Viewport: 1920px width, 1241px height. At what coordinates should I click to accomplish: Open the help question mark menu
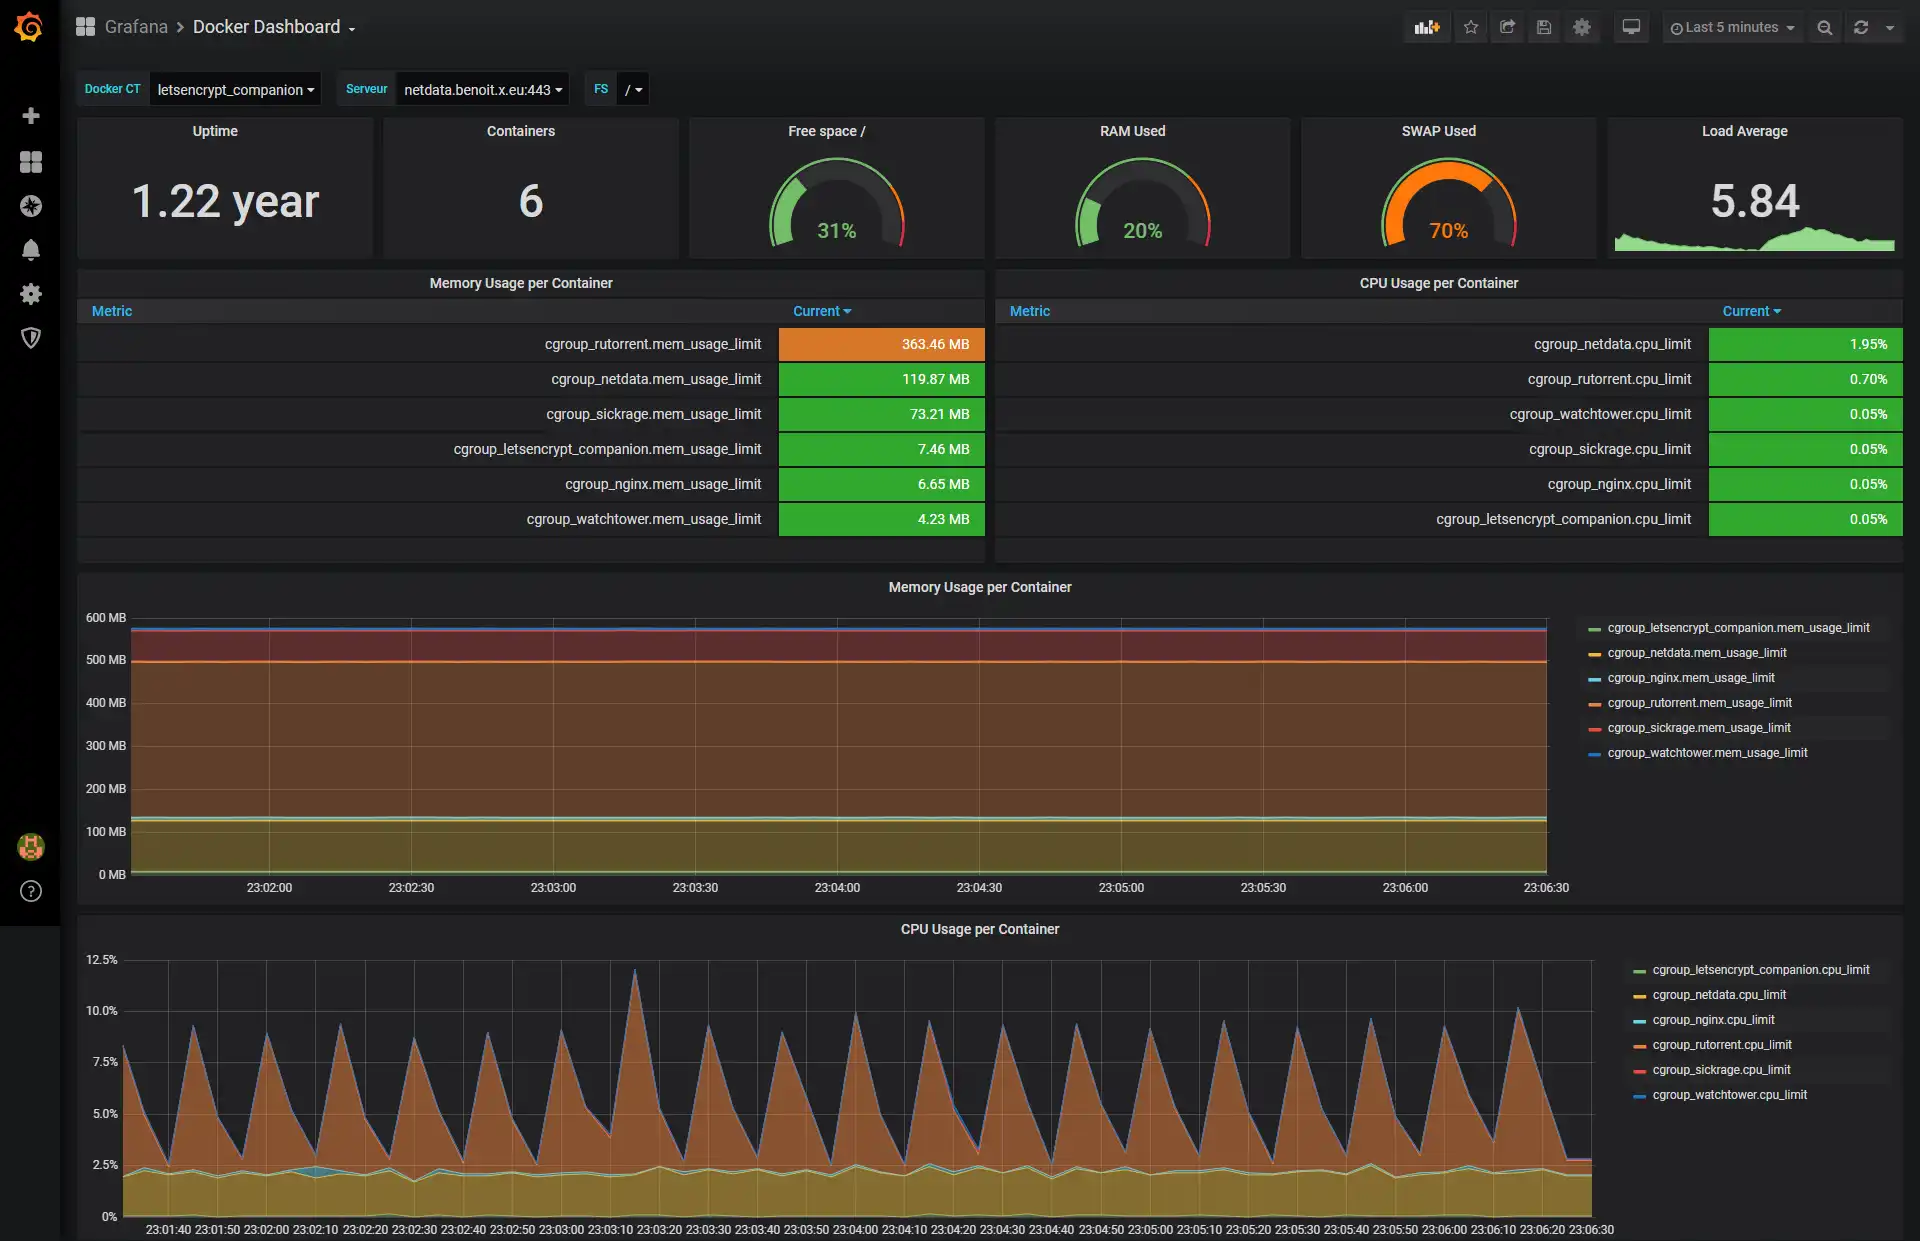(31, 891)
